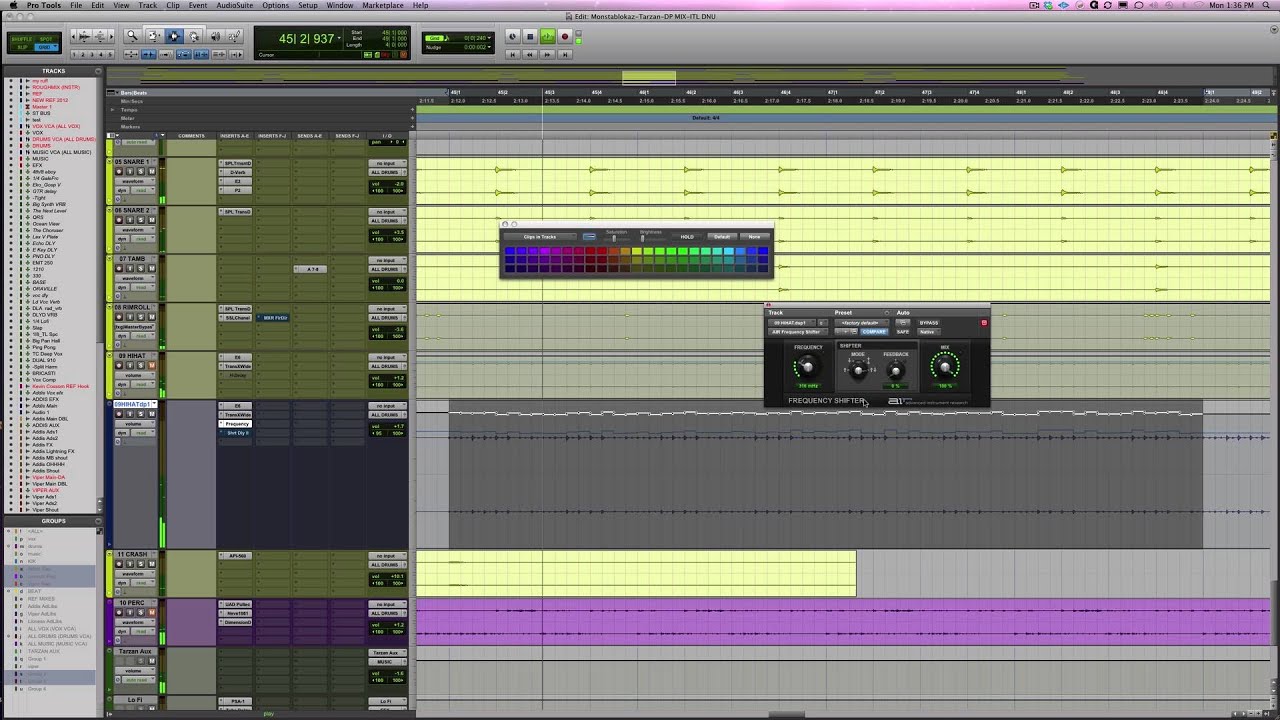Click the BYPASS button in plugin window
The width and height of the screenshot is (1280, 720).
click(x=929, y=323)
